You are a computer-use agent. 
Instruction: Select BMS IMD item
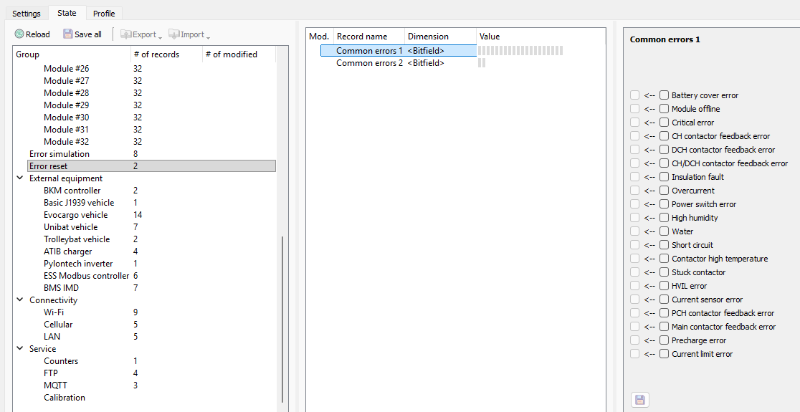point(61,288)
